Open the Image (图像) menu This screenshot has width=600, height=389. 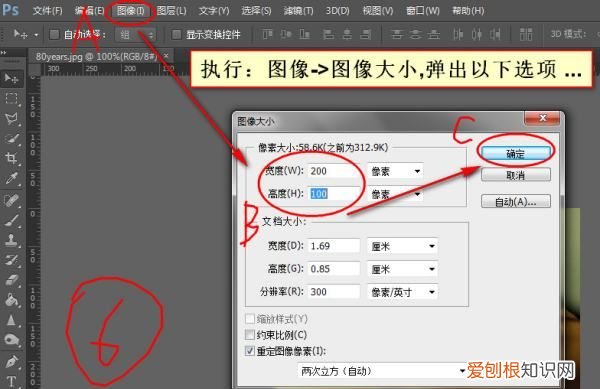click(x=131, y=11)
